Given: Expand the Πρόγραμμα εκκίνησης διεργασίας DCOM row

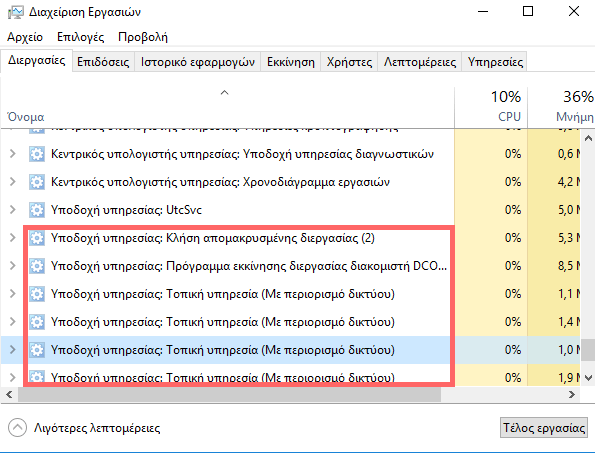Looking at the screenshot, I should [13, 266].
